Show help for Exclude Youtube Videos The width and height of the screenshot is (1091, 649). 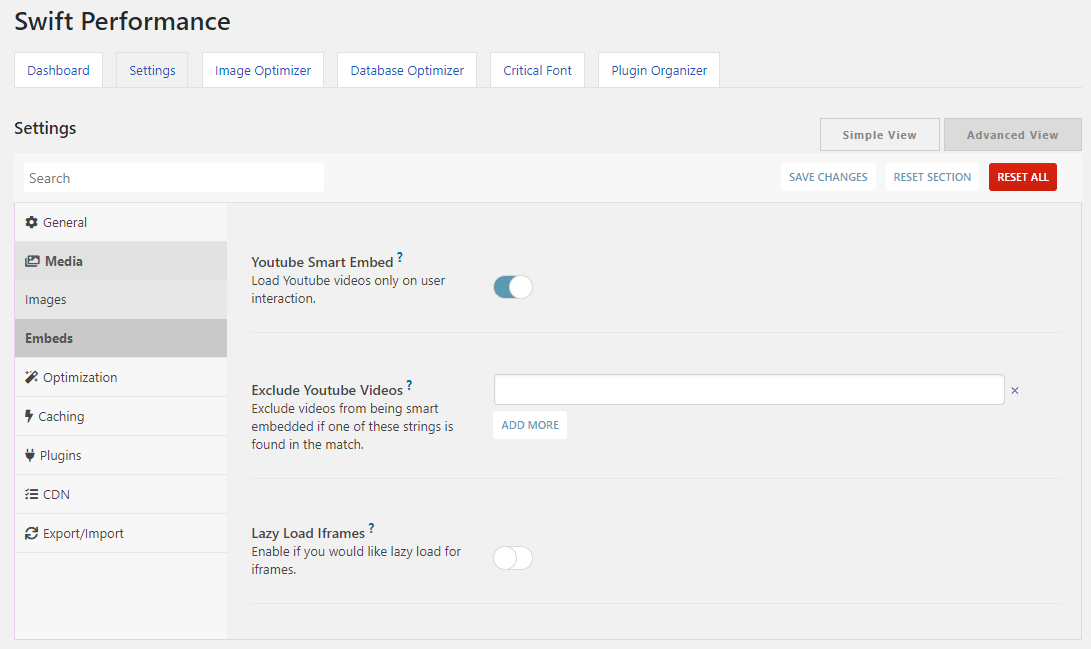[x=409, y=385]
